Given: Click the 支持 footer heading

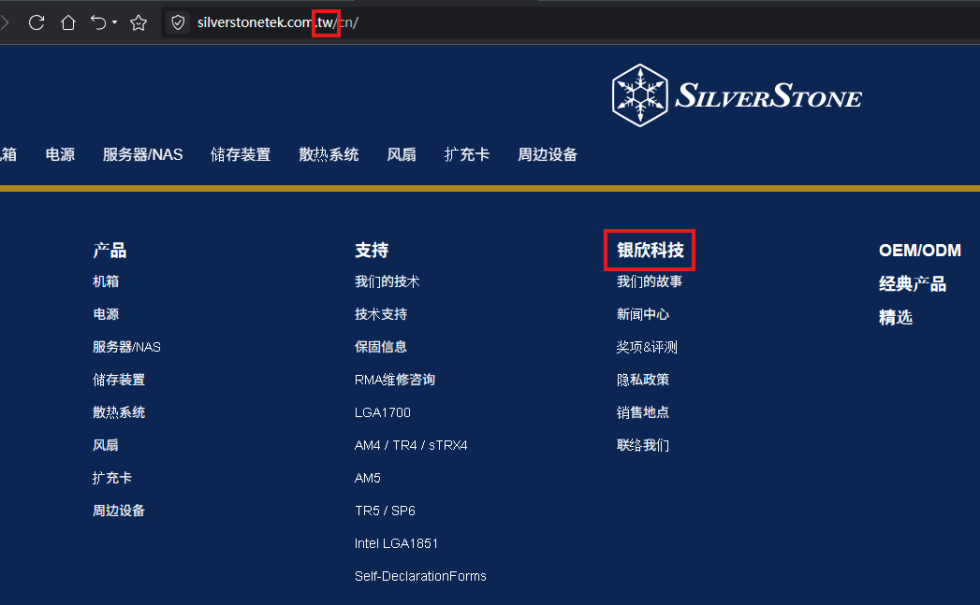Looking at the screenshot, I should pyautogui.click(x=371, y=250).
